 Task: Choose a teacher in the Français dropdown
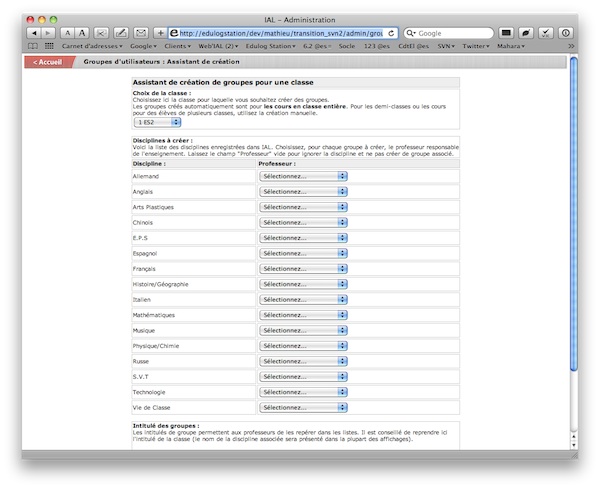[303, 269]
